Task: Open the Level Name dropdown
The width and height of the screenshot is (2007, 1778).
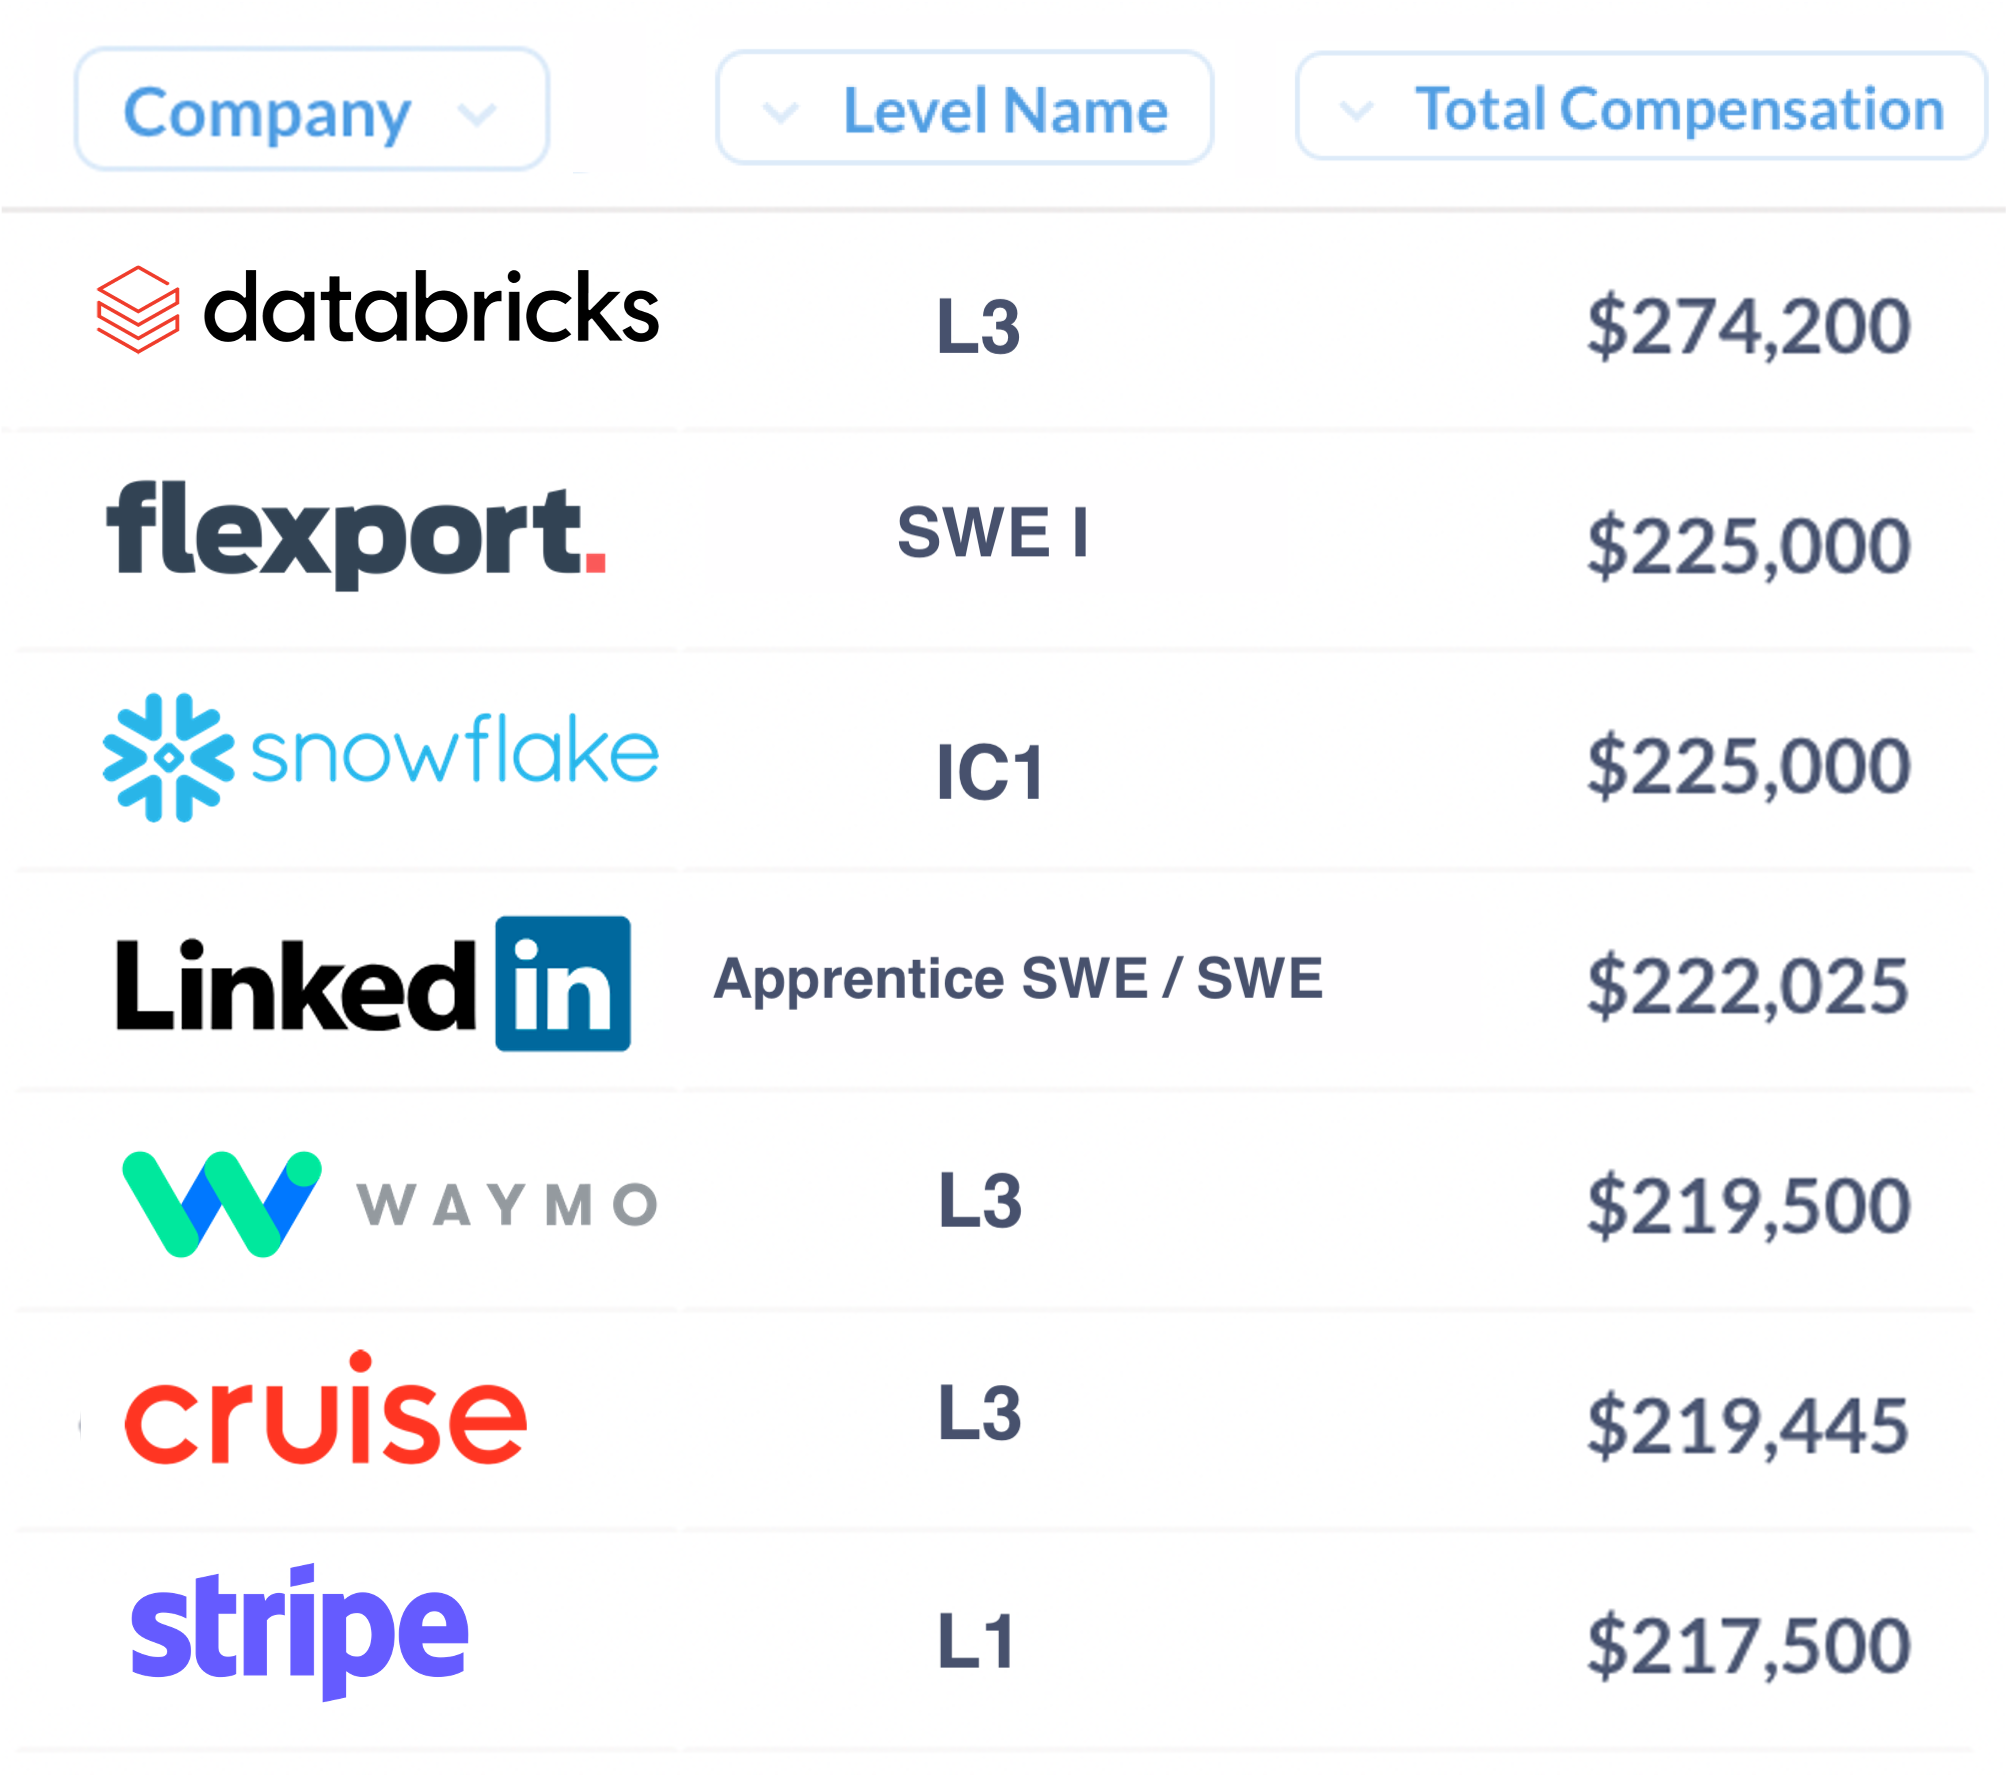Action: tap(965, 108)
